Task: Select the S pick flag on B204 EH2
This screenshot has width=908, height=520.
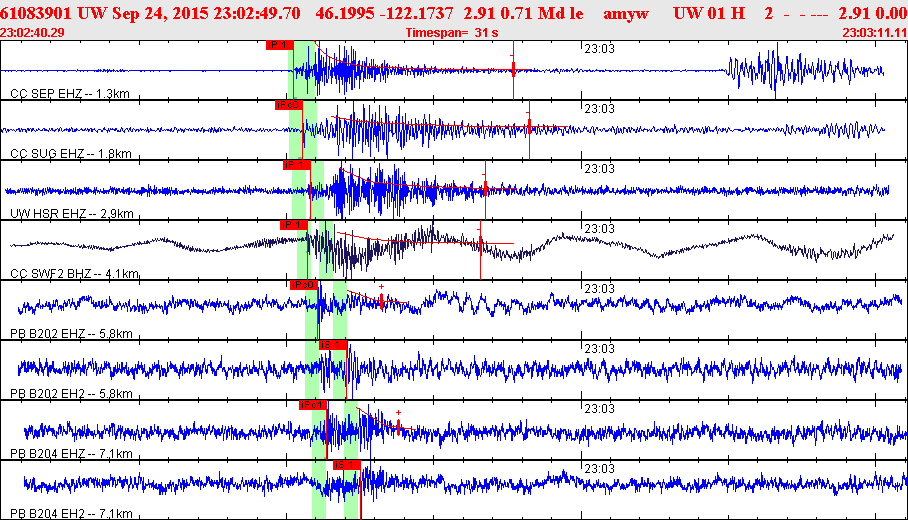Action: point(346,465)
